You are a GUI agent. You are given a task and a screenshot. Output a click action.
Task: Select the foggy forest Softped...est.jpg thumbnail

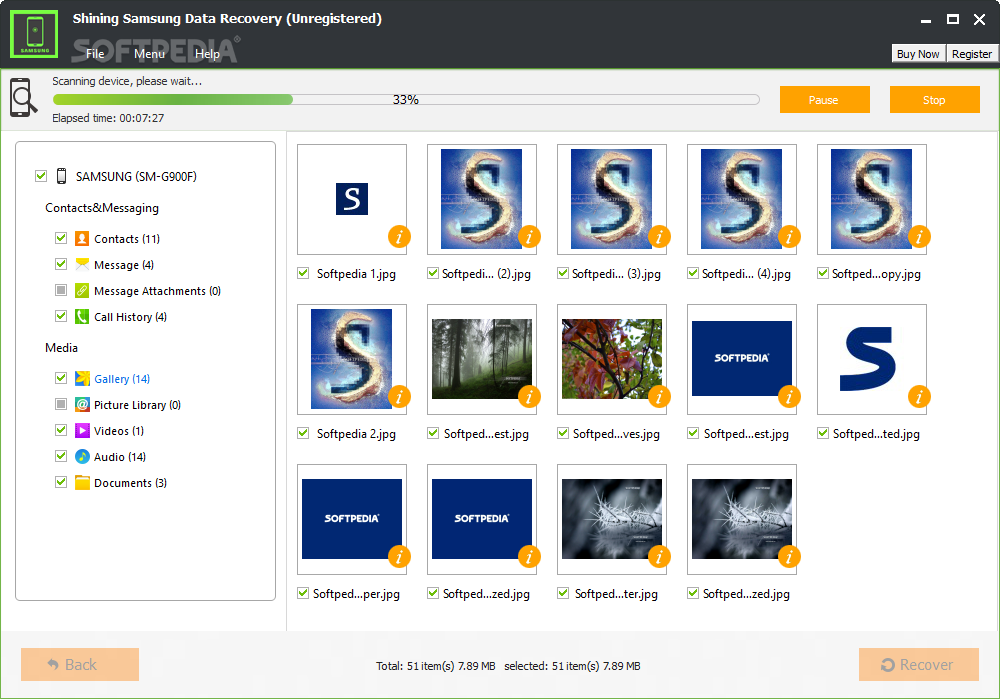(482, 359)
